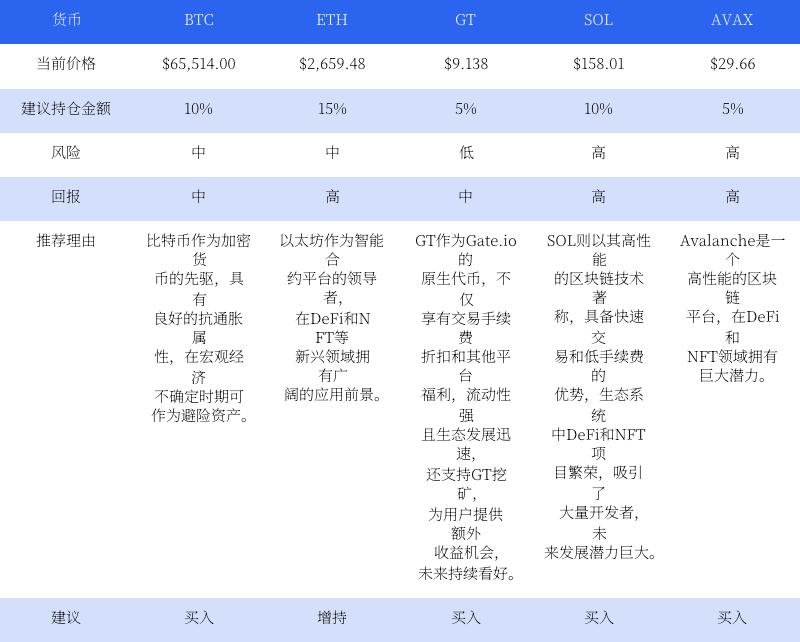Select the 增持 recommendation cell
Image resolution: width=800 pixels, height=642 pixels.
click(332, 618)
